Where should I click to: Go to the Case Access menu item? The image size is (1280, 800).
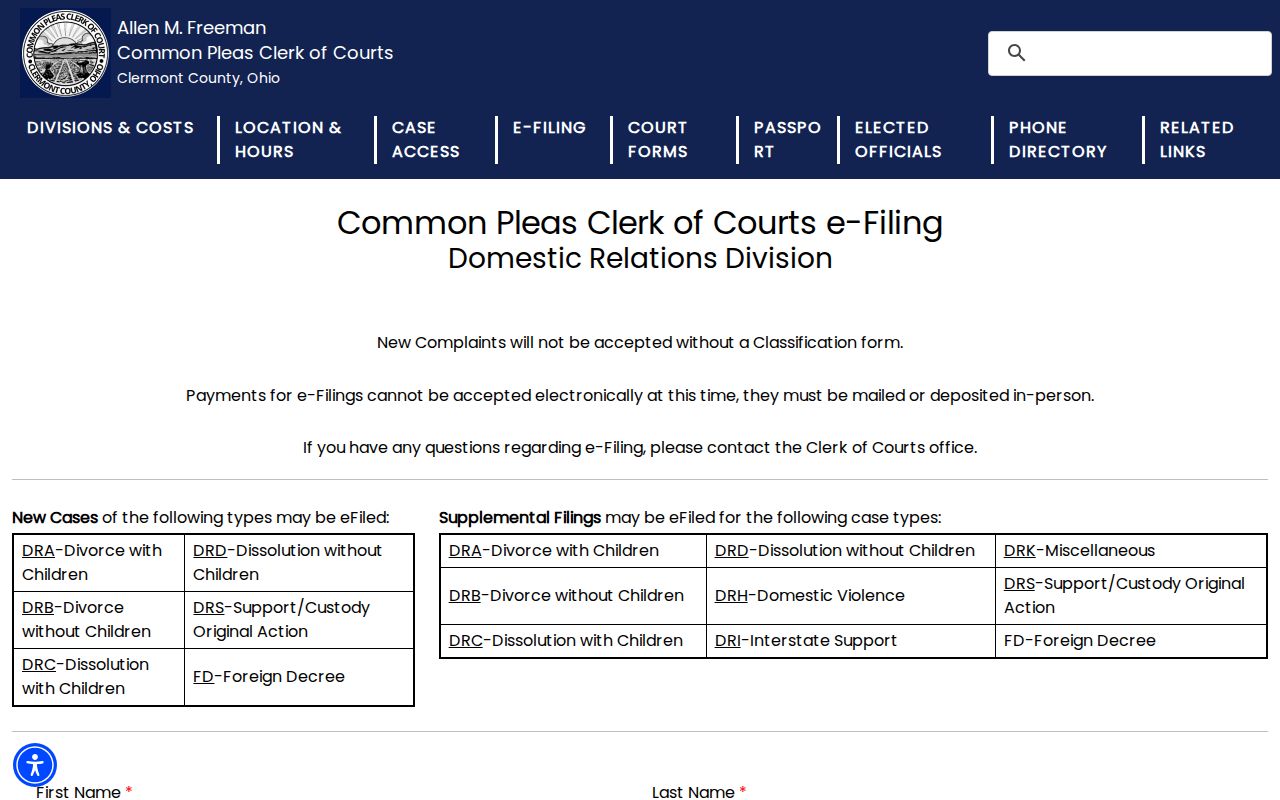click(426, 140)
